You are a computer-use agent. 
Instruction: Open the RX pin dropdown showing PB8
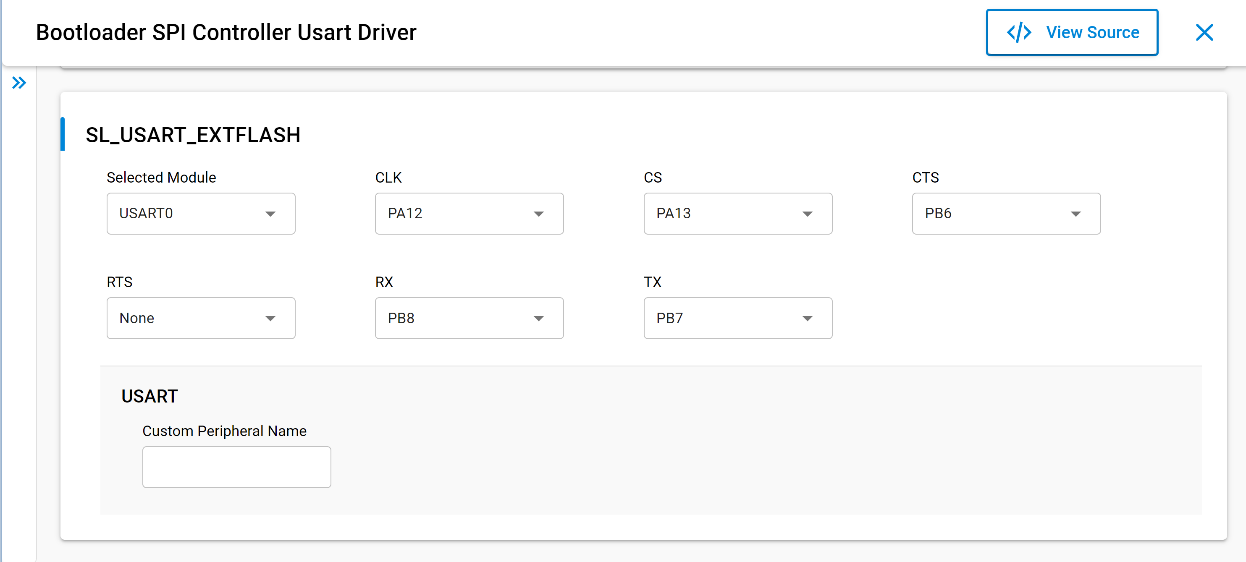pyautogui.click(x=469, y=318)
